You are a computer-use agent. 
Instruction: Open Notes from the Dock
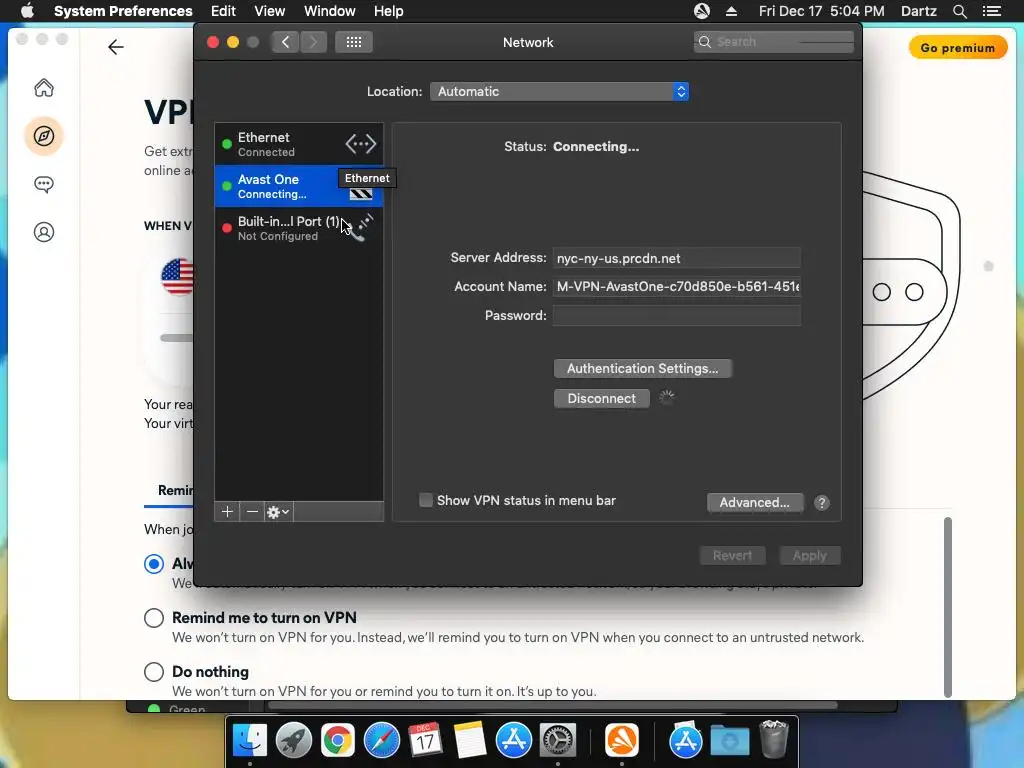[x=470, y=741]
